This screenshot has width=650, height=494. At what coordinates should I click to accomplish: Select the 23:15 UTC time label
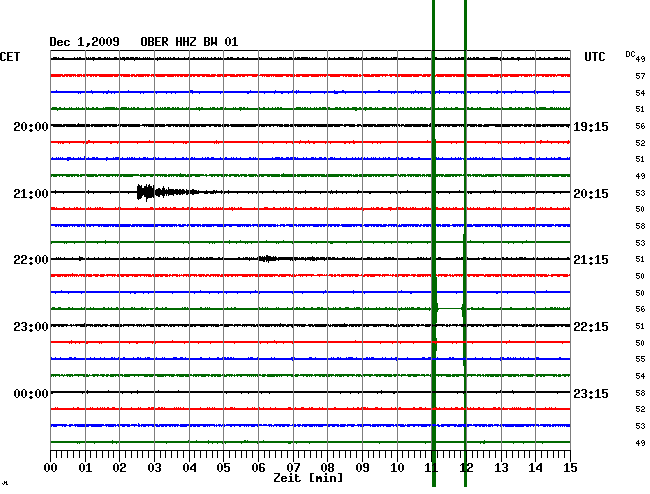pos(591,393)
